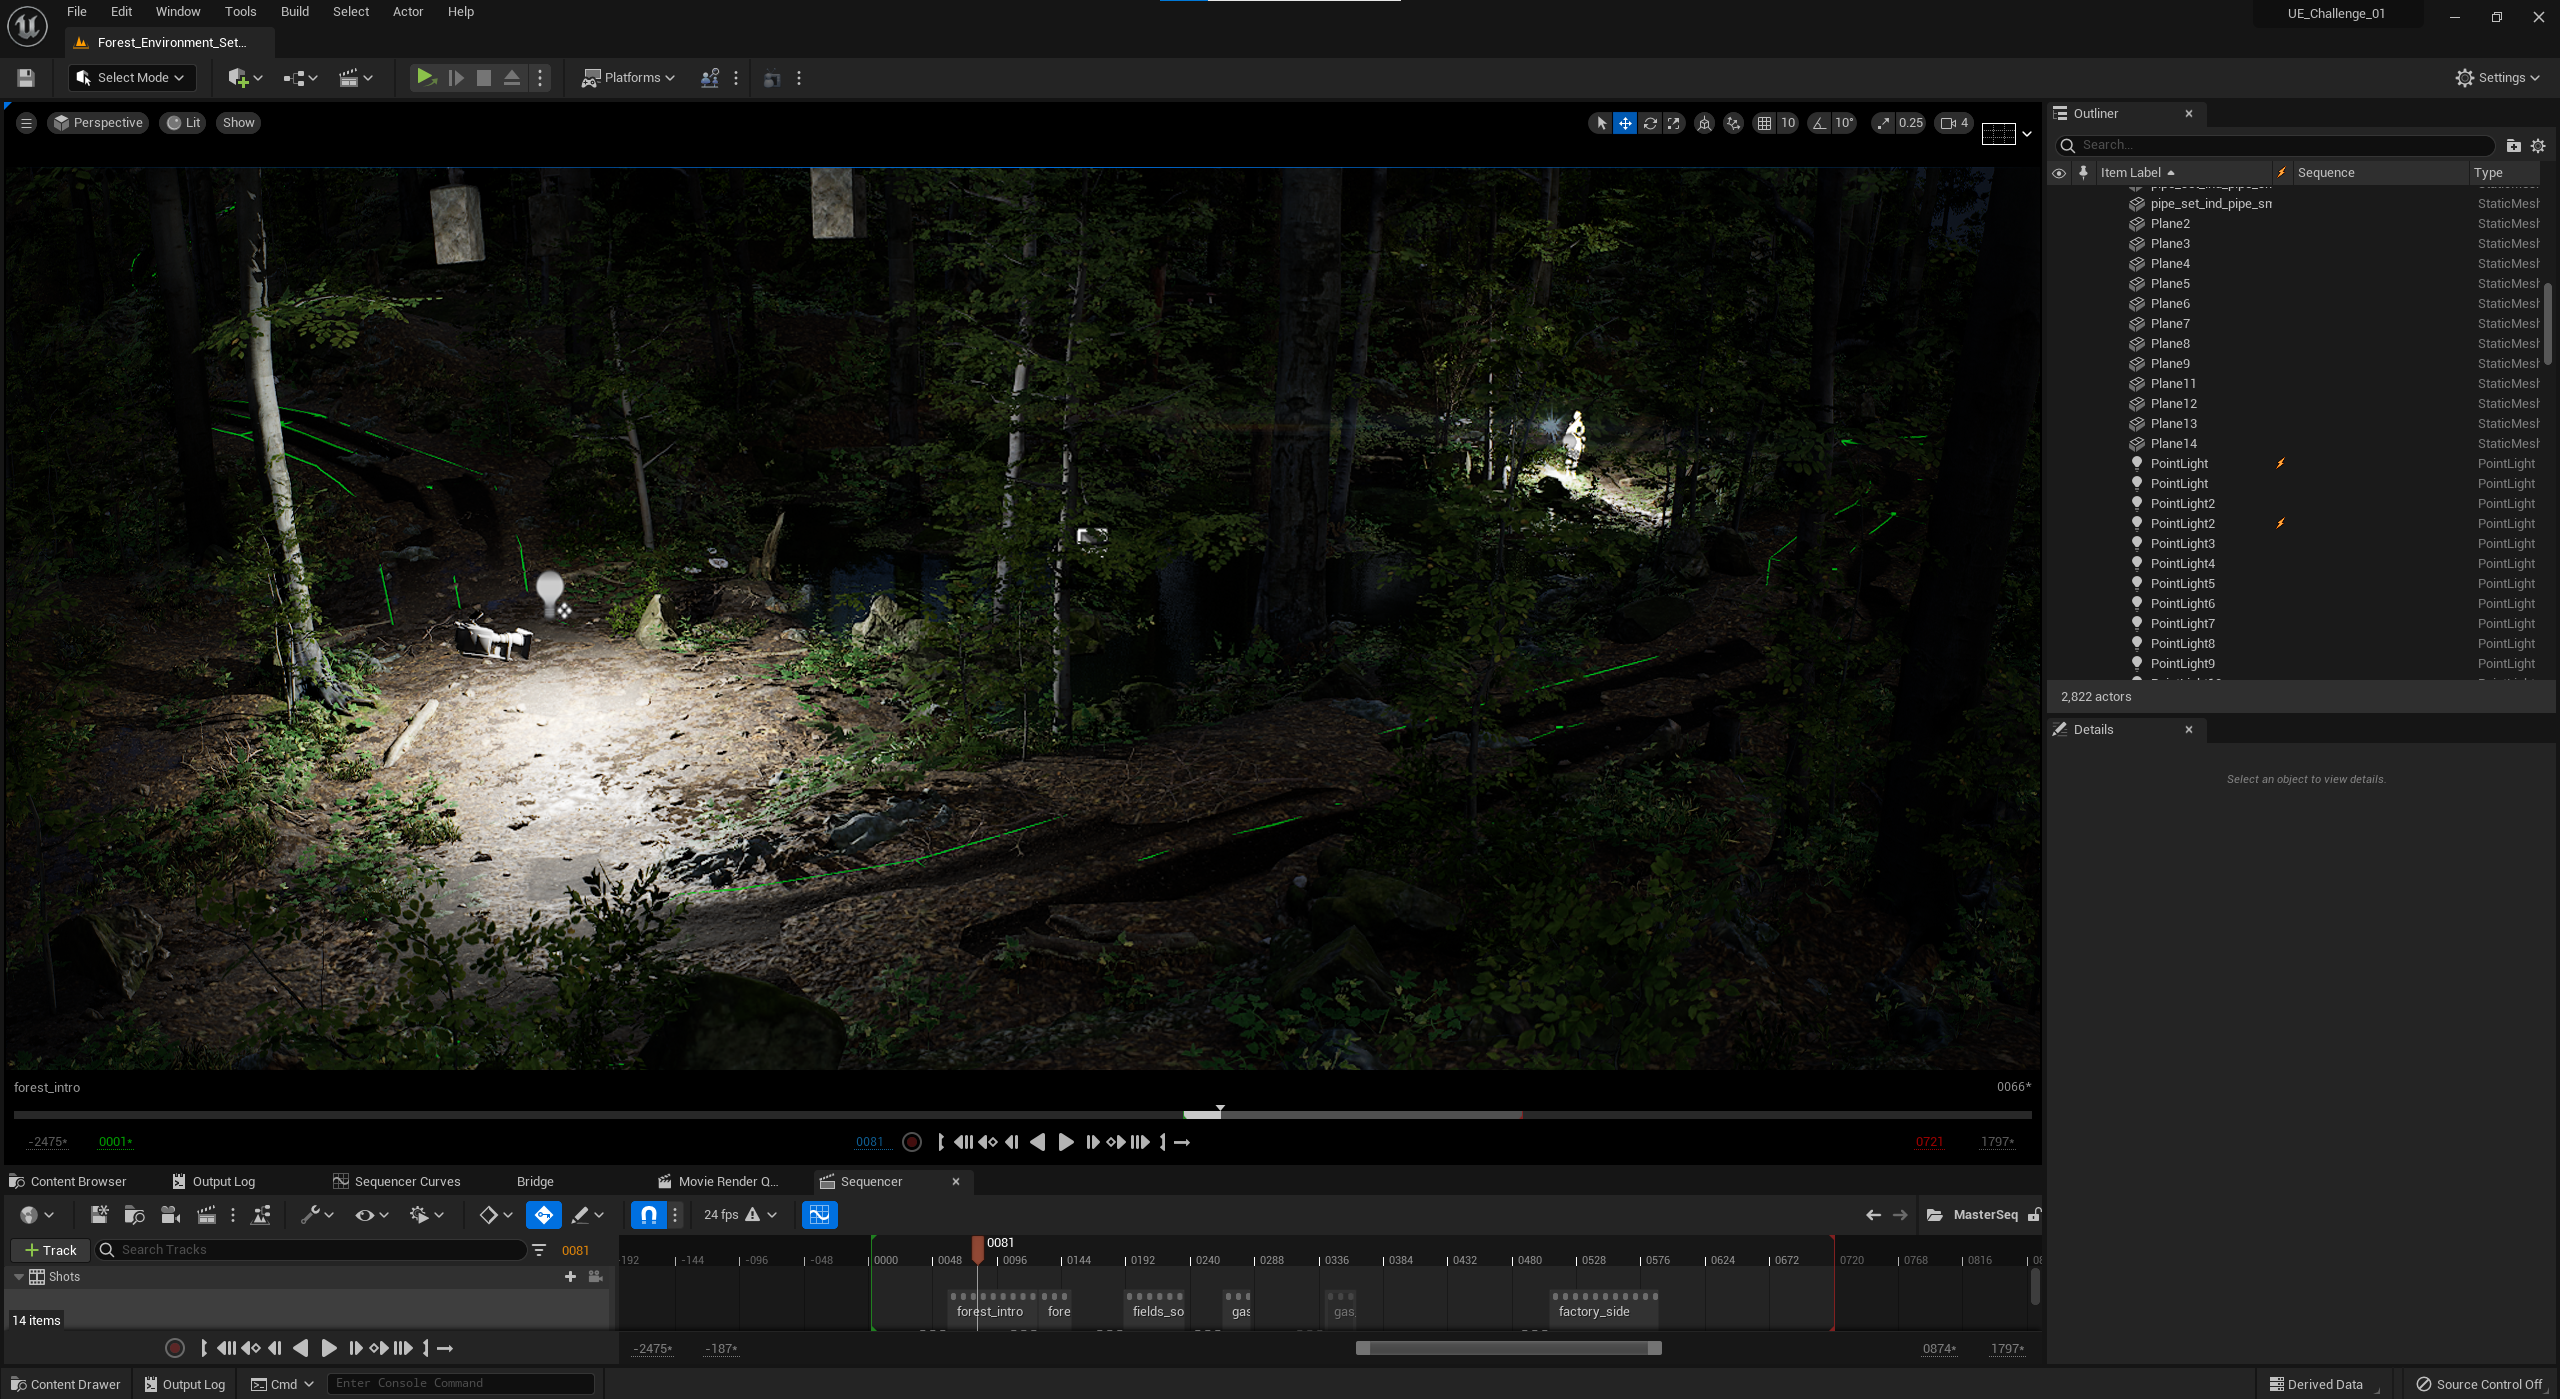Viewport: 2560px width, 1399px height.
Task: Toggle the MasterSeq lock icon in Sequencer
Action: coord(2034,1215)
